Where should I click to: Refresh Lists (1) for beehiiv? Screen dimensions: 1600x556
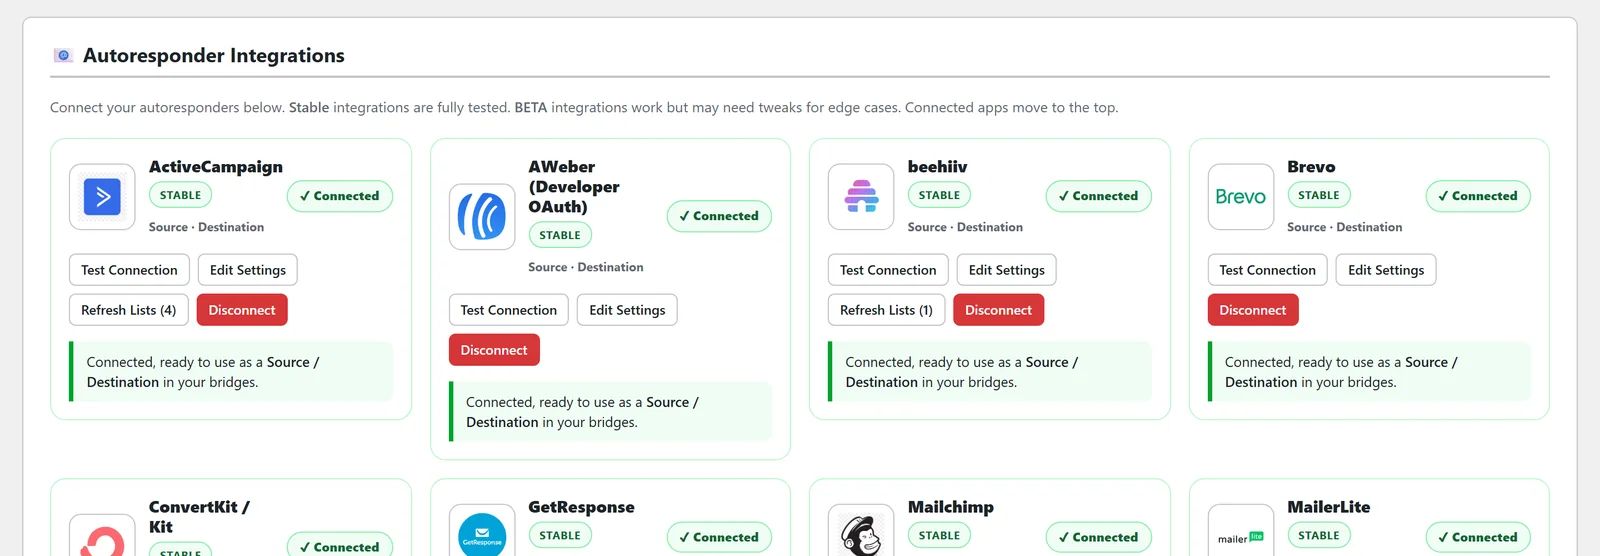[886, 310]
